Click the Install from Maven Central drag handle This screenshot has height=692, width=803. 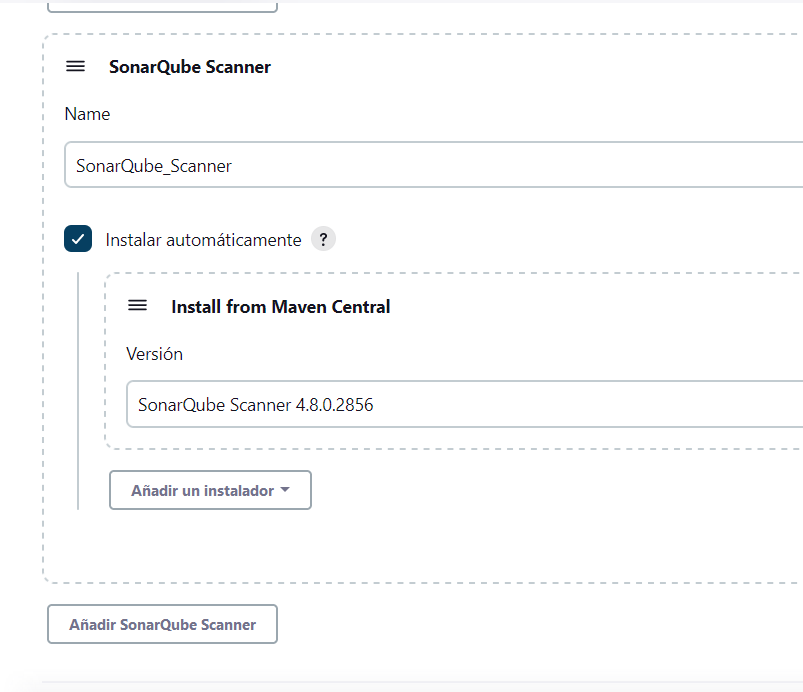click(x=137, y=306)
